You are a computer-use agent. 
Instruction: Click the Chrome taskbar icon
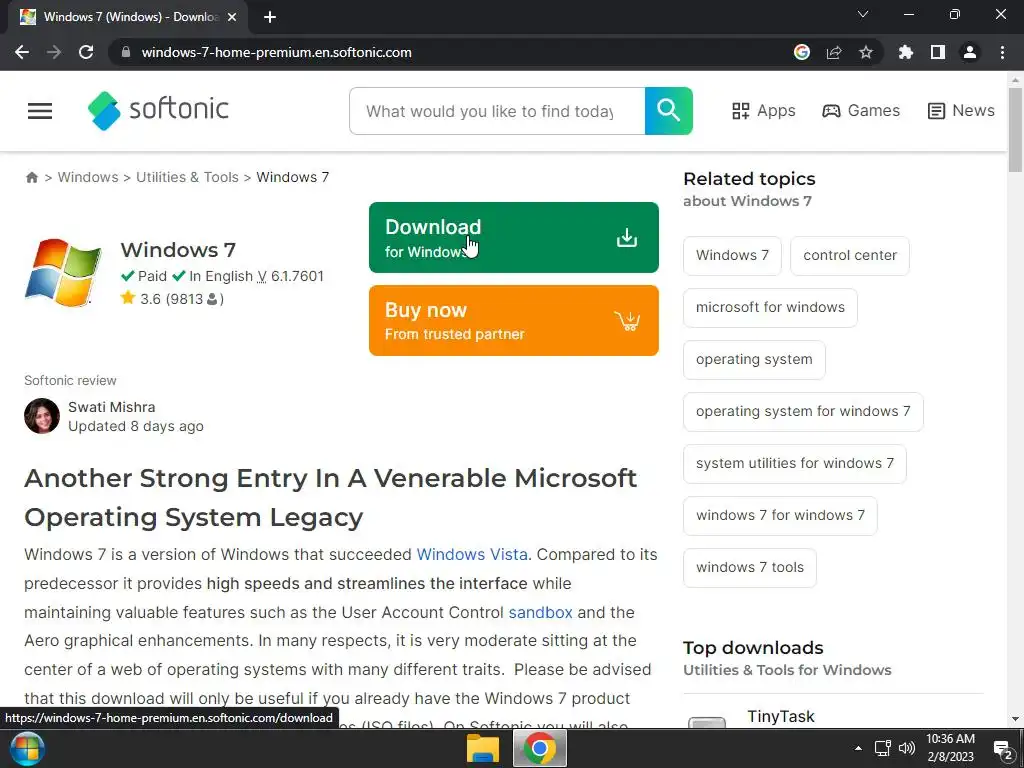coord(539,748)
